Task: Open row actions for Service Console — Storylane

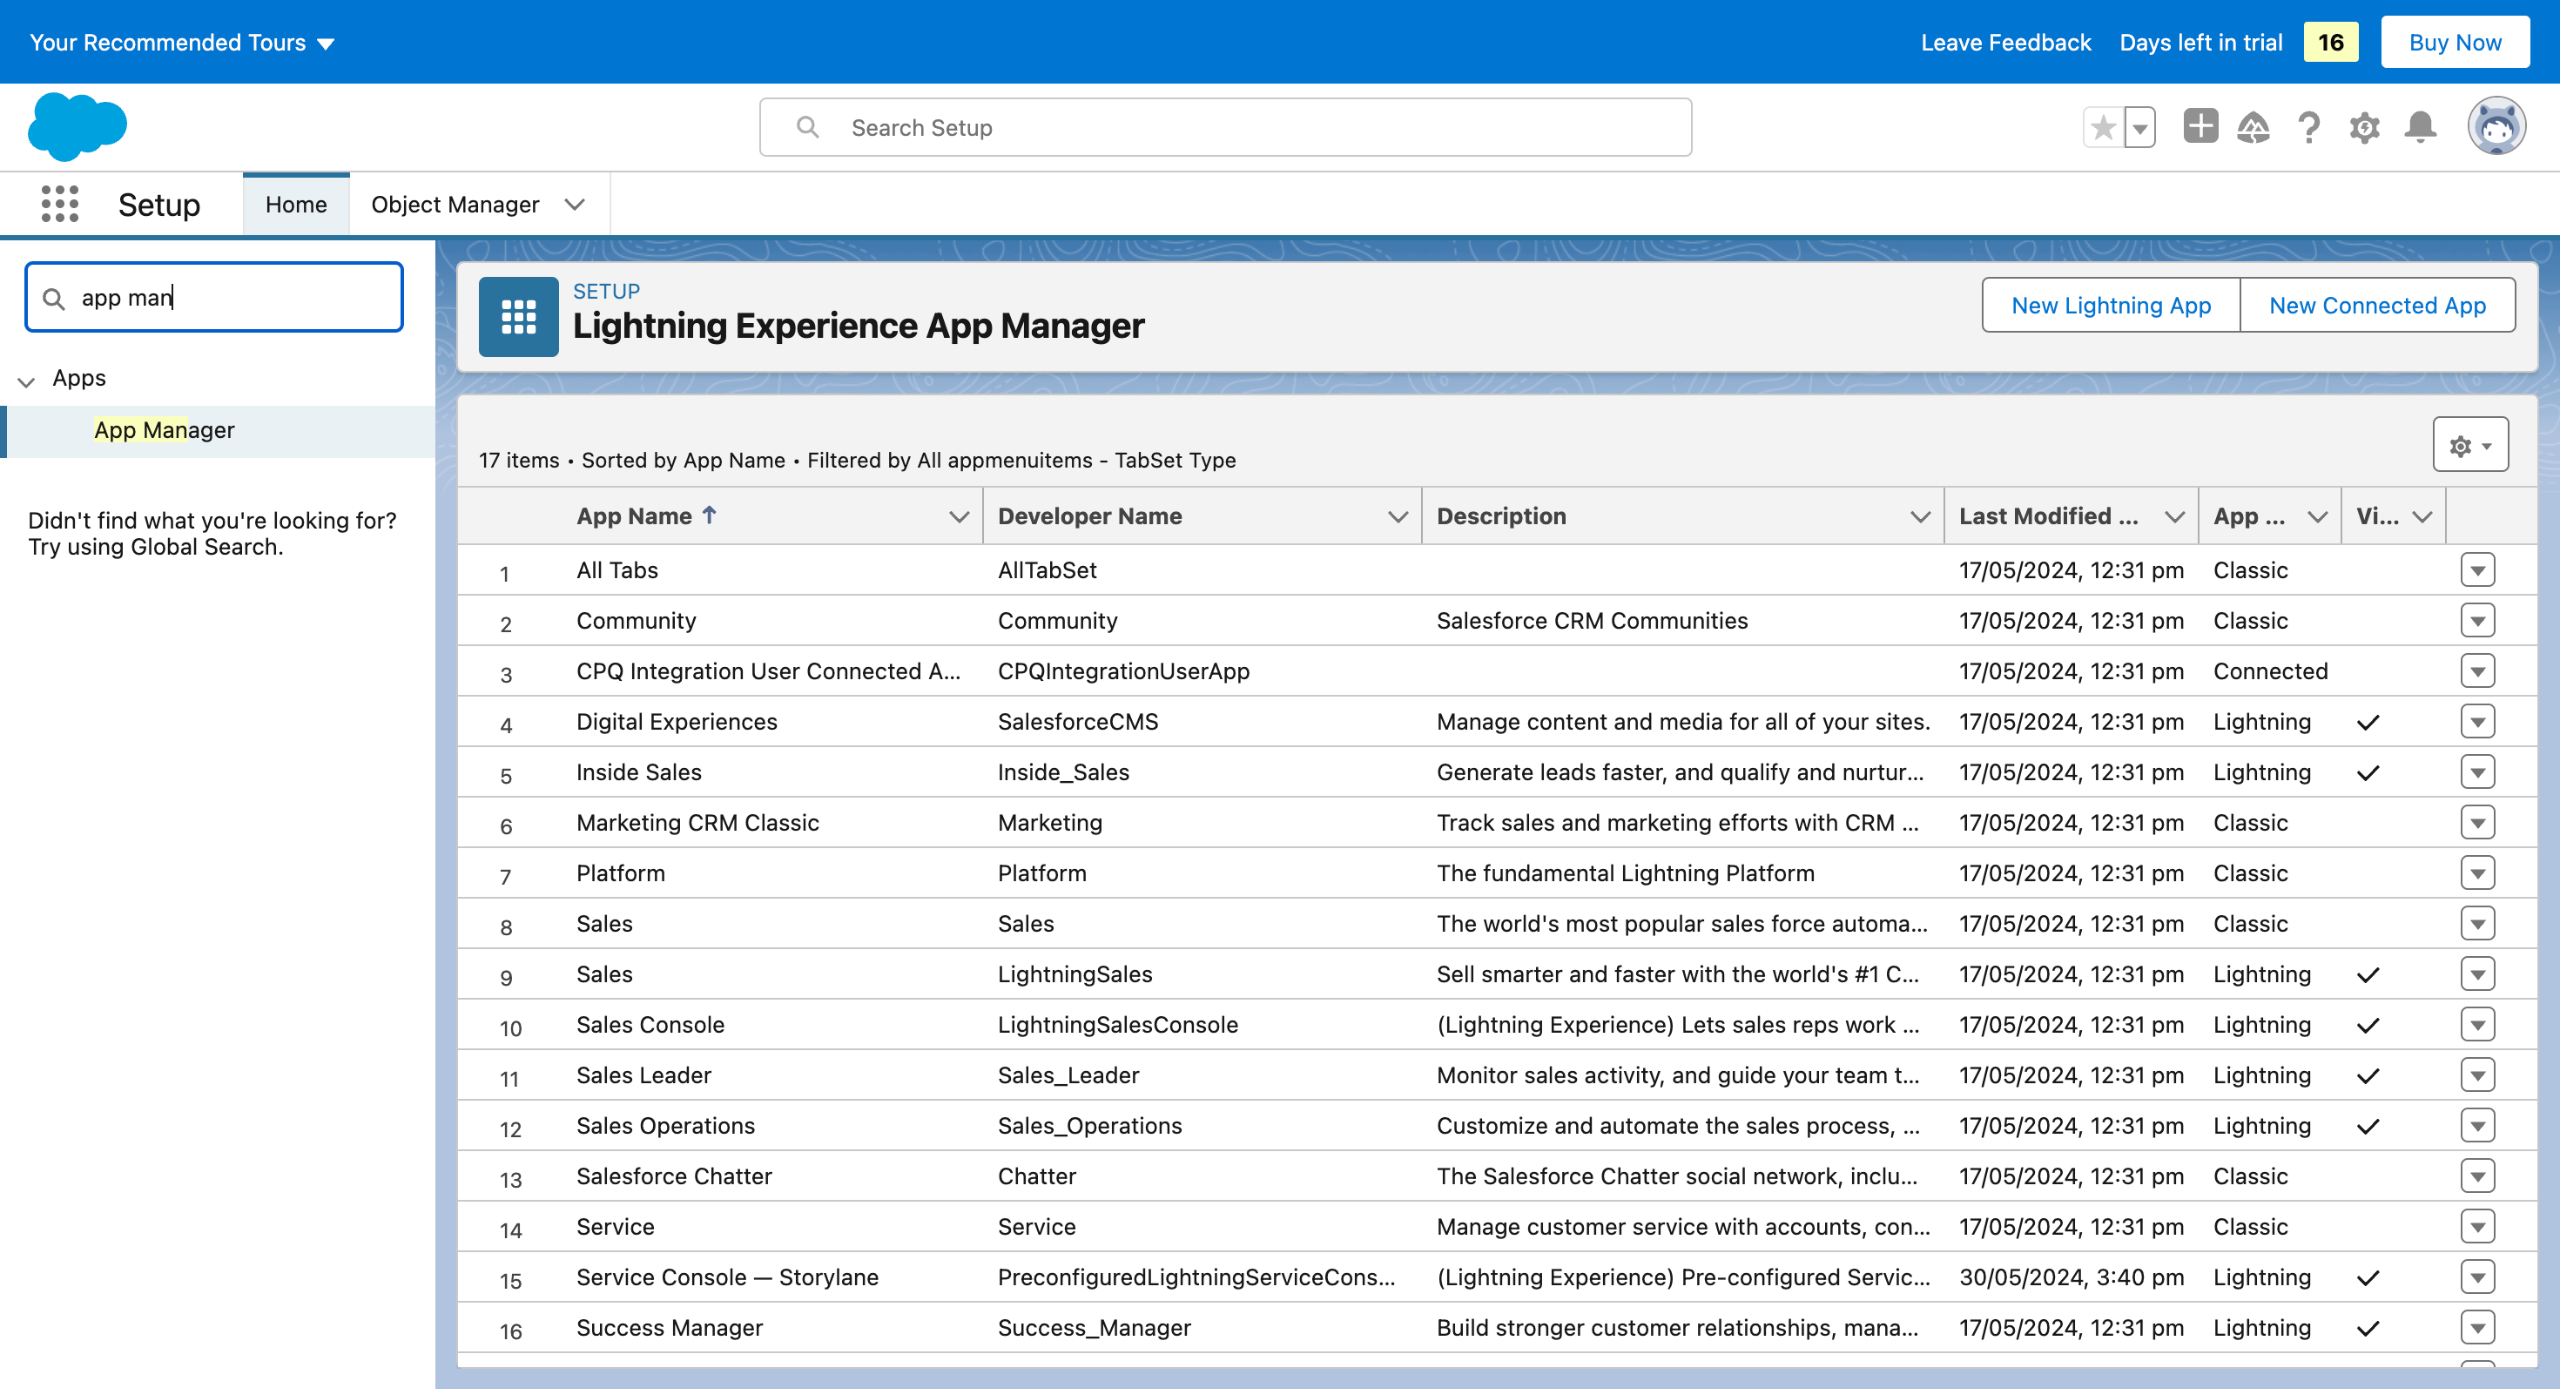Action: [2477, 1277]
